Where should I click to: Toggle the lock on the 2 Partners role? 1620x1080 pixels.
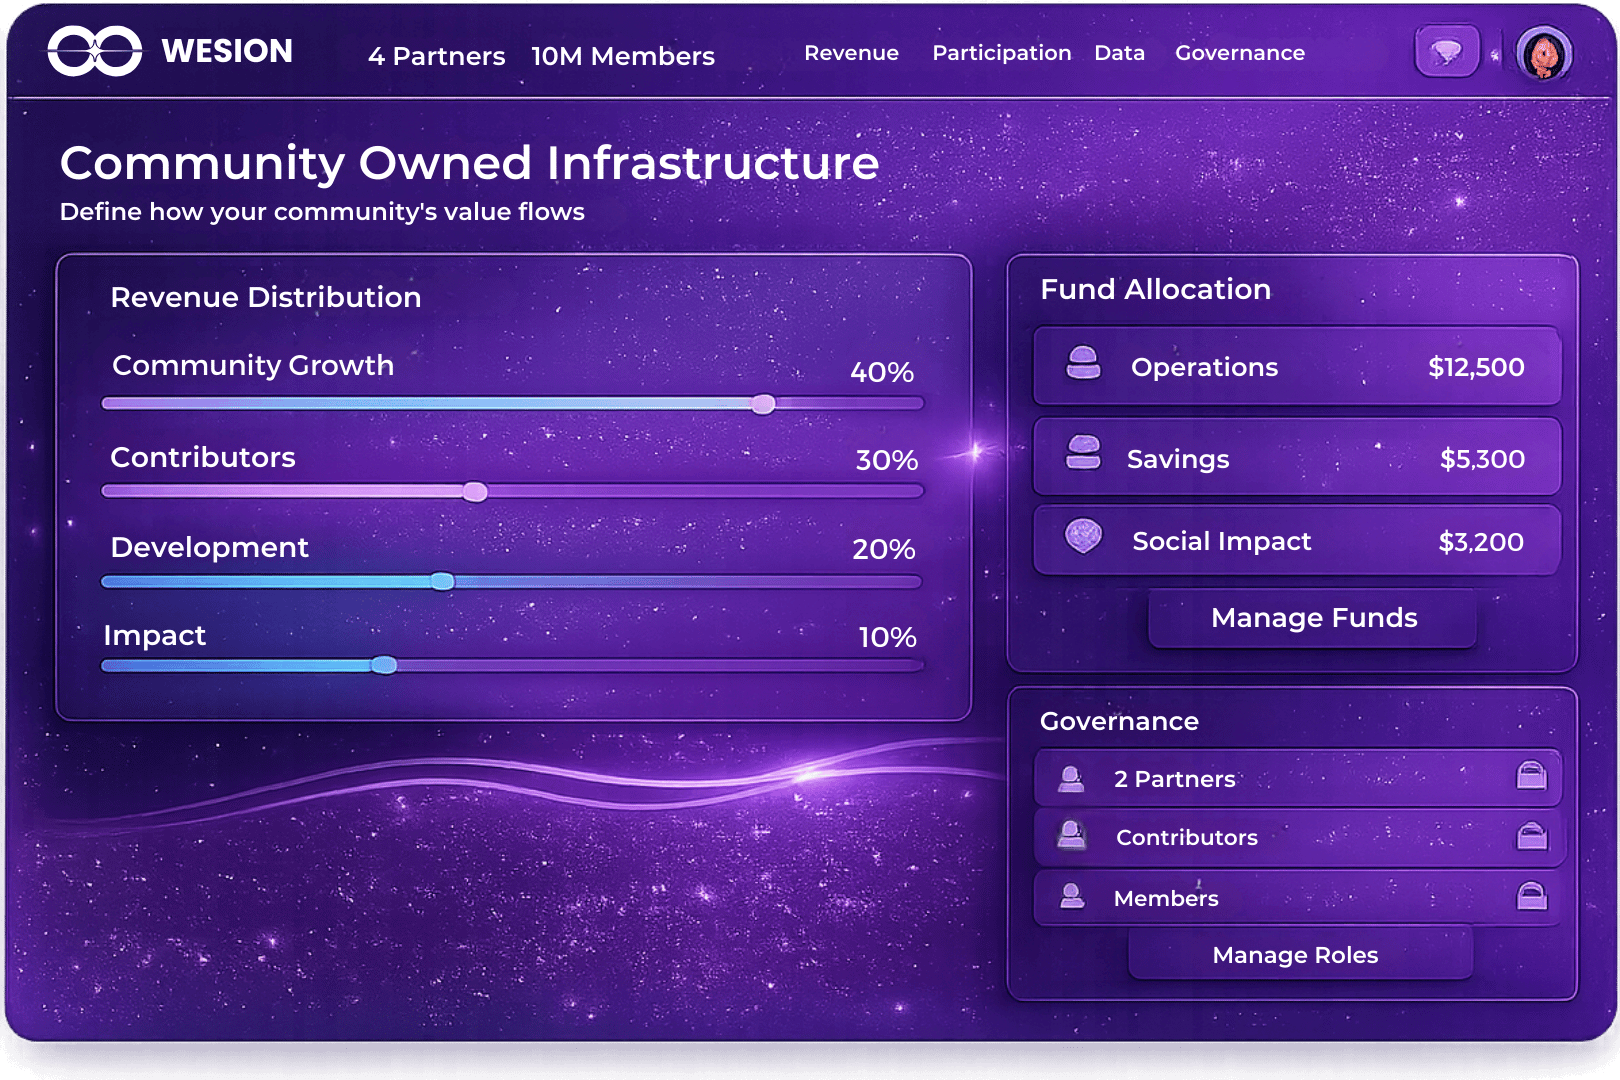coord(1530,778)
